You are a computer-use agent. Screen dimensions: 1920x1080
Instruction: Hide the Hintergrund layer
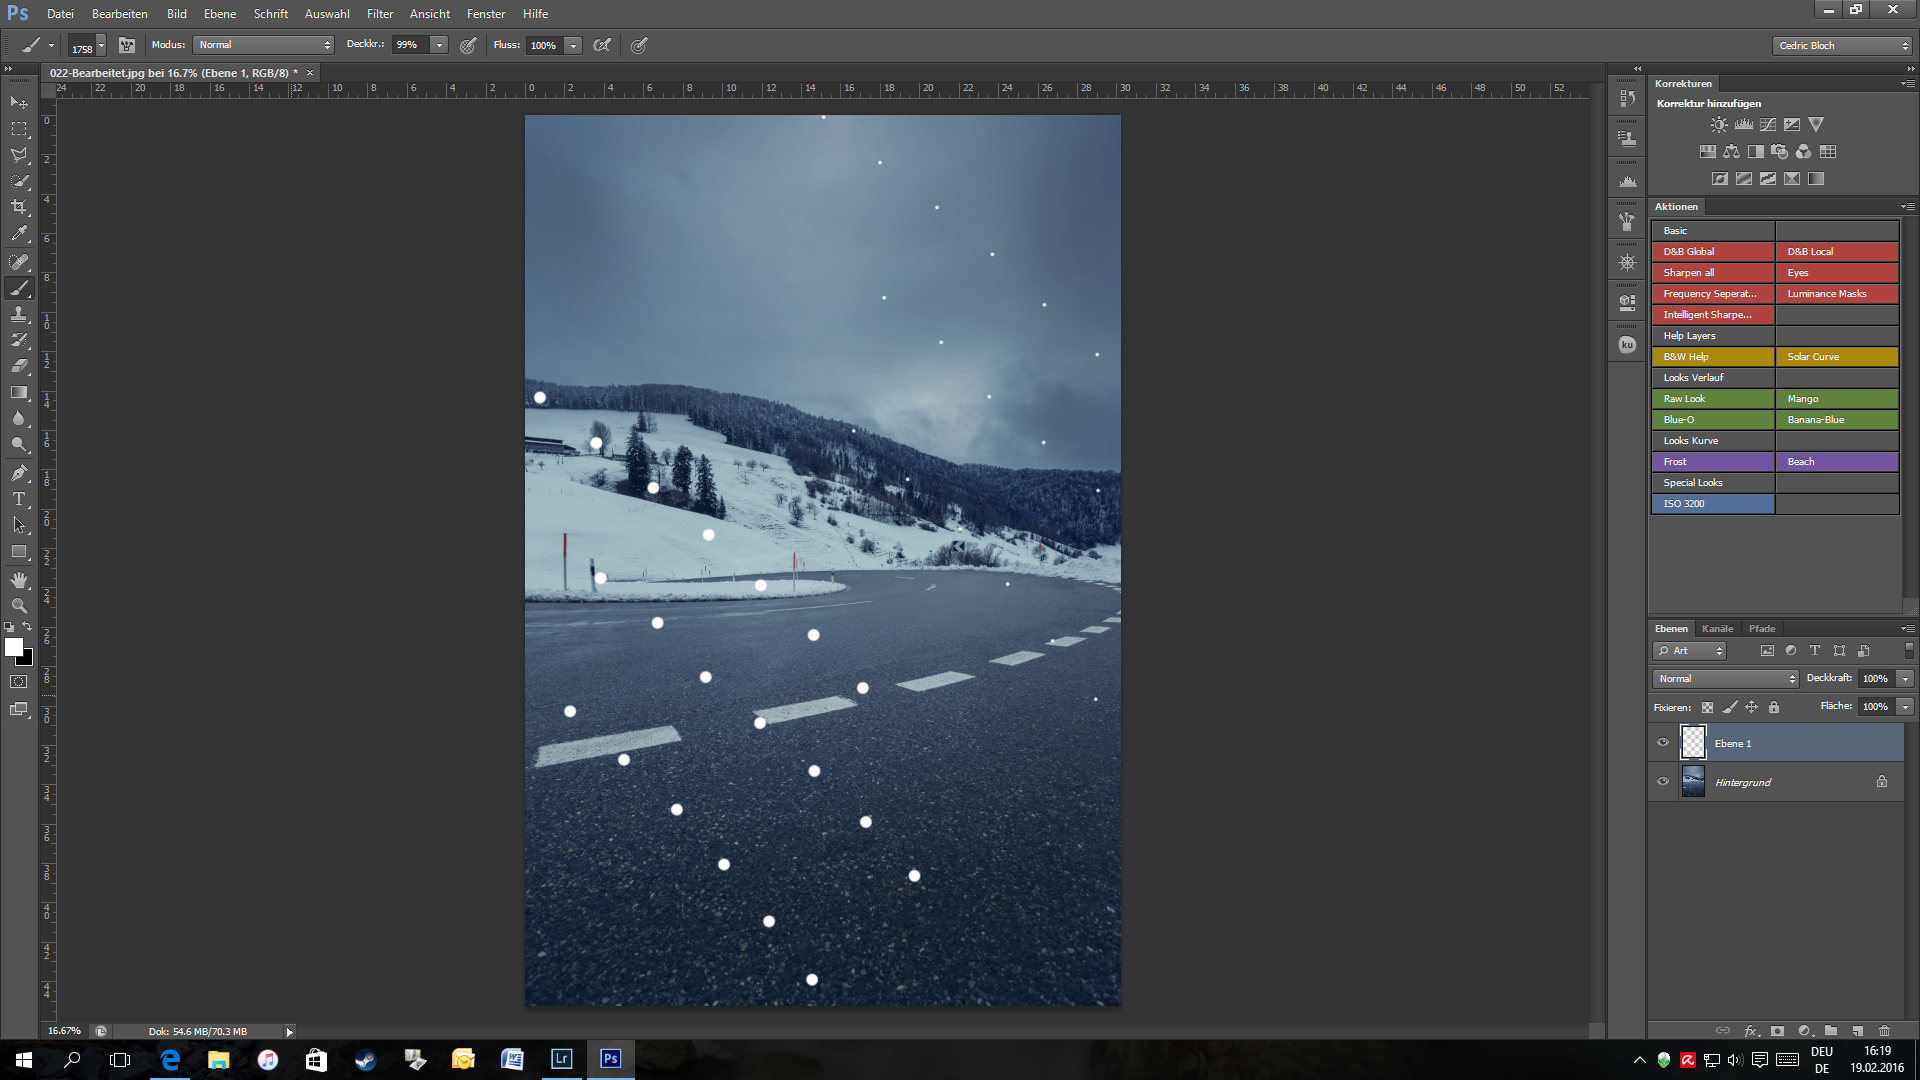[x=1663, y=782]
